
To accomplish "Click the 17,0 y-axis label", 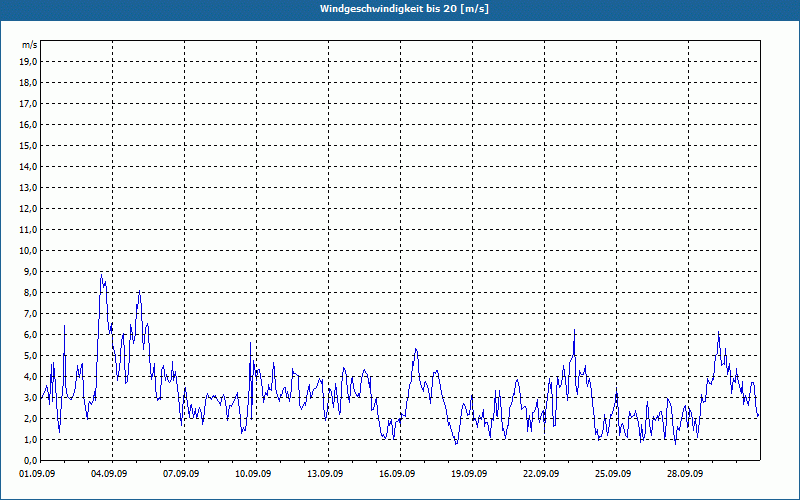I will pos(28,104).
